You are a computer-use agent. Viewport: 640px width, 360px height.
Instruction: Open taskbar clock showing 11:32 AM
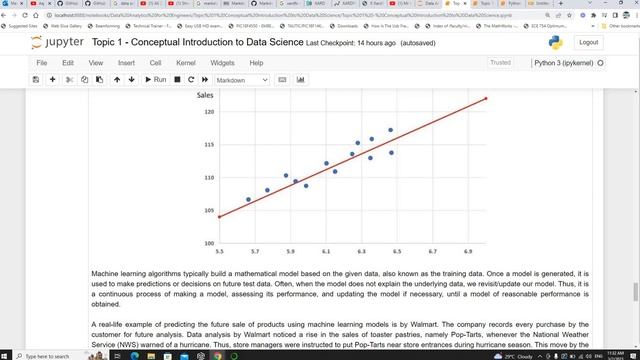[616, 356]
